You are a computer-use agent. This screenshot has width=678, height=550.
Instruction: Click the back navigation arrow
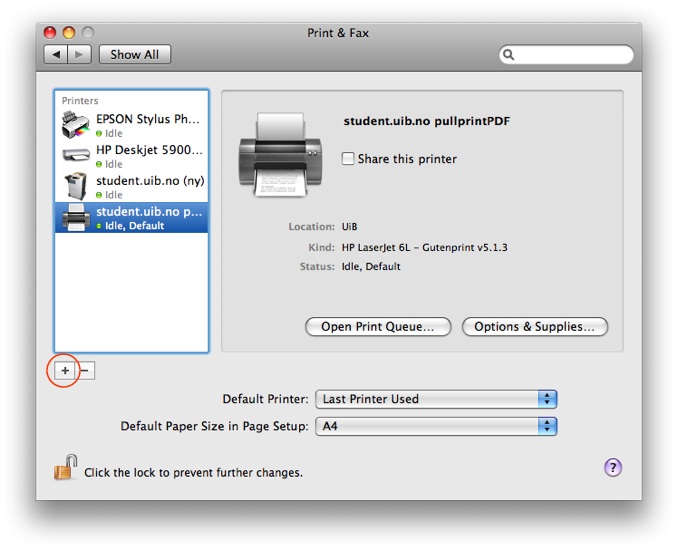click(56, 54)
